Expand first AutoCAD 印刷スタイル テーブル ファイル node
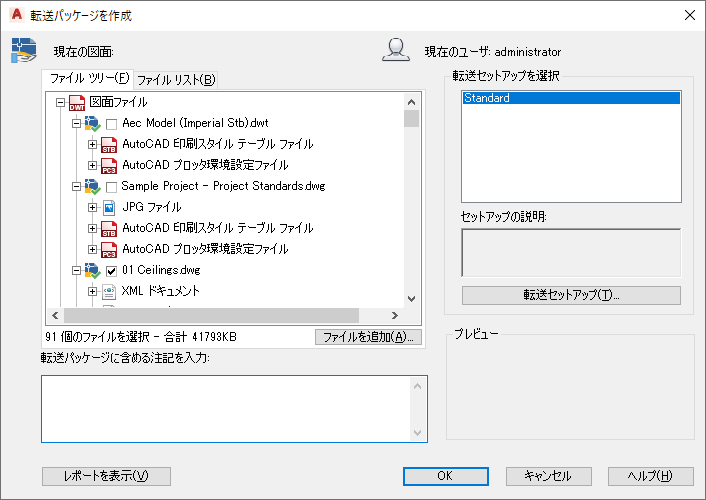This screenshot has width=706, height=500. click(x=92, y=145)
